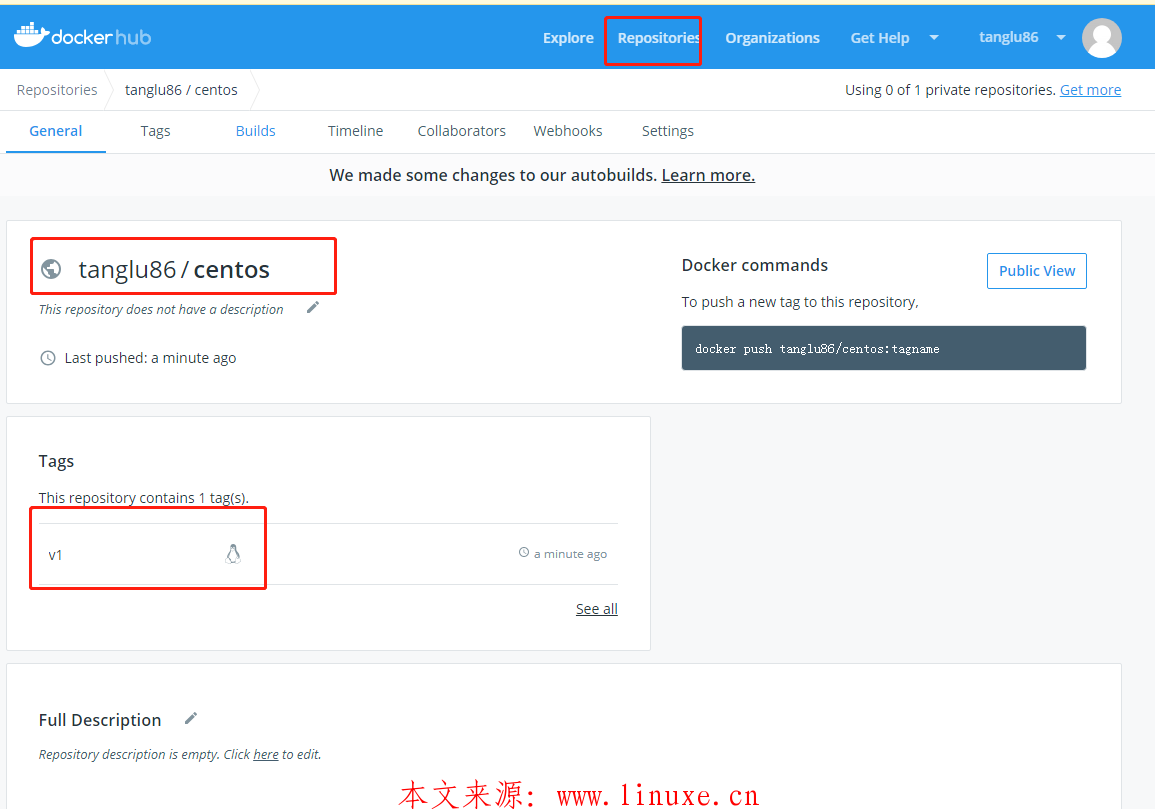Open Organizations in the top navigation
1155x809 pixels.
click(772, 38)
